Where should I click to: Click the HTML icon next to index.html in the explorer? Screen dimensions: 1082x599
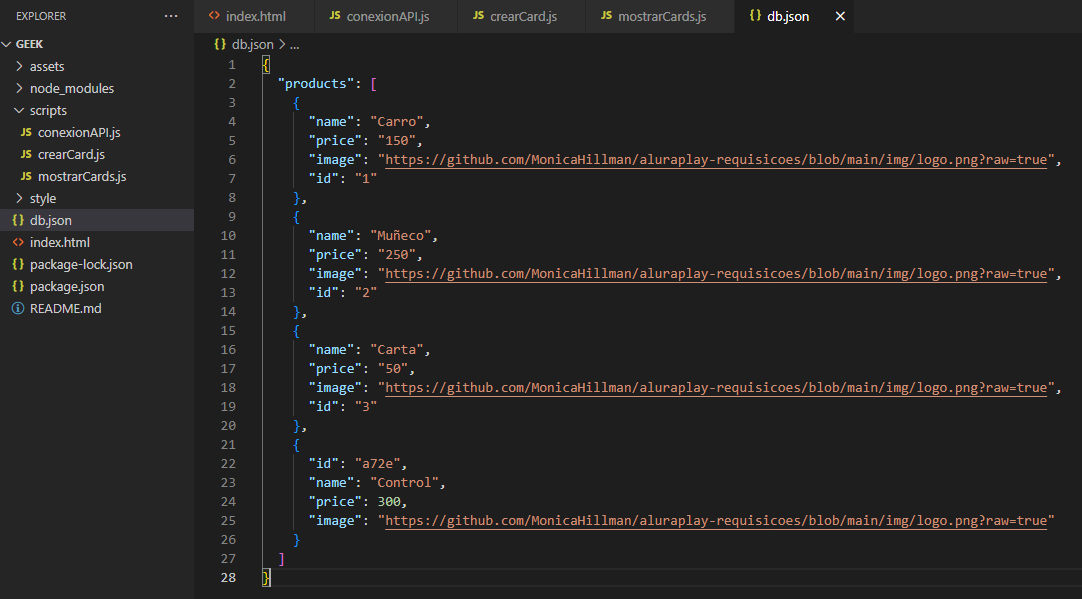pos(18,243)
